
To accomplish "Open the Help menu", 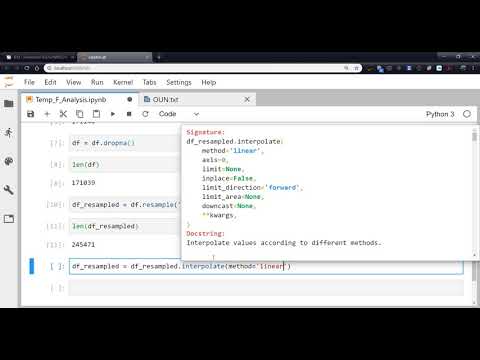I will [x=209, y=82].
